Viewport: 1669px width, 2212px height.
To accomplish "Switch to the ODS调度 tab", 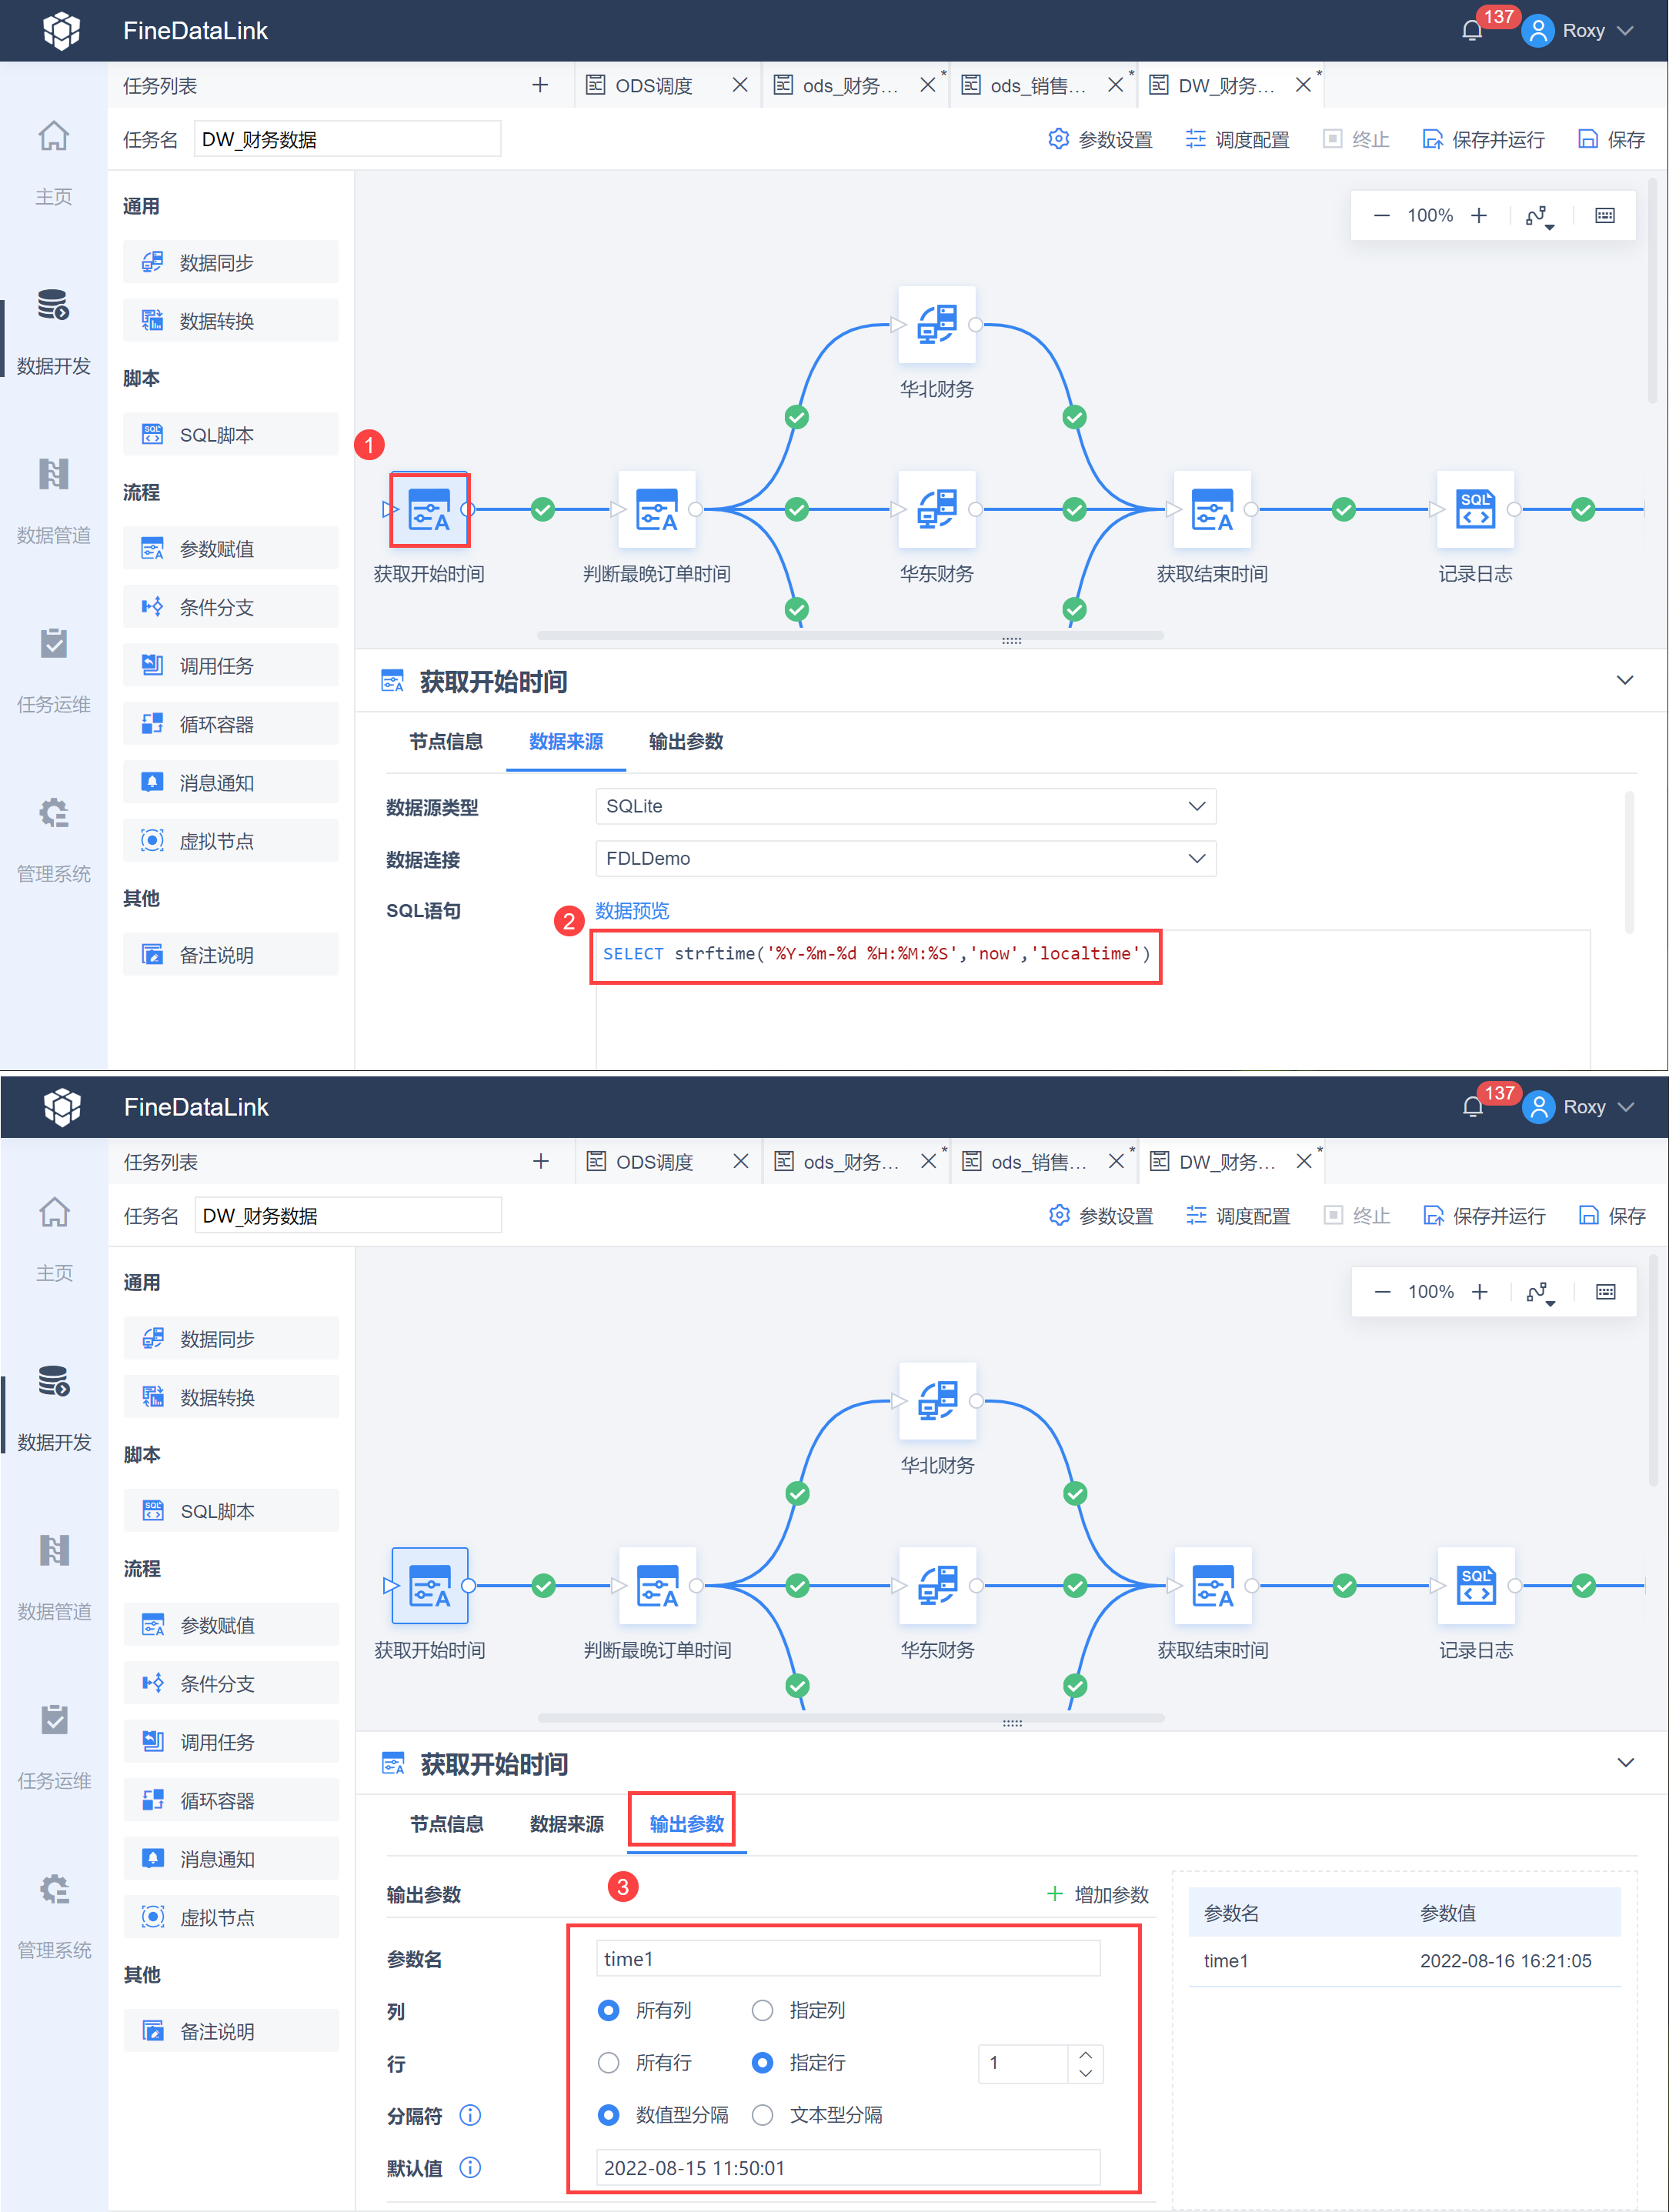I will coord(653,86).
